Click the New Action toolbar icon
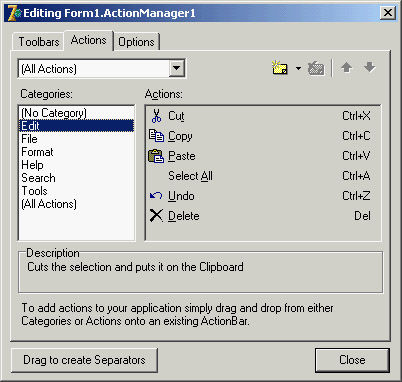This screenshot has height=382, width=402. click(x=280, y=68)
